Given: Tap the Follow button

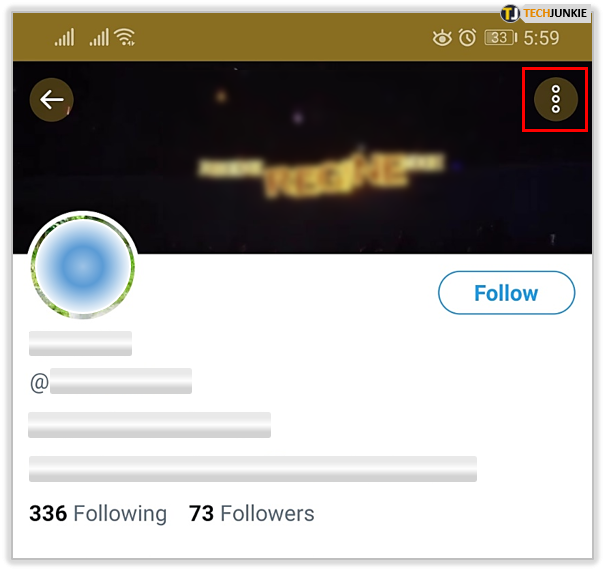Looking at the screenshot, I should coord(506,293).
